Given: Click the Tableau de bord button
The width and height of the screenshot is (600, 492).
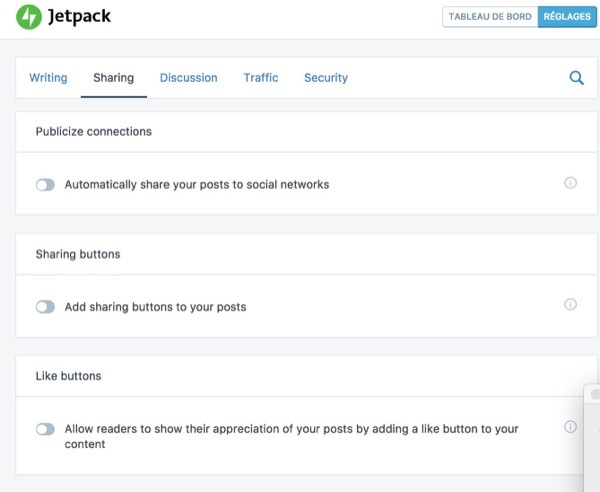Looking at the screenshot, I should (x=490, y=17).
